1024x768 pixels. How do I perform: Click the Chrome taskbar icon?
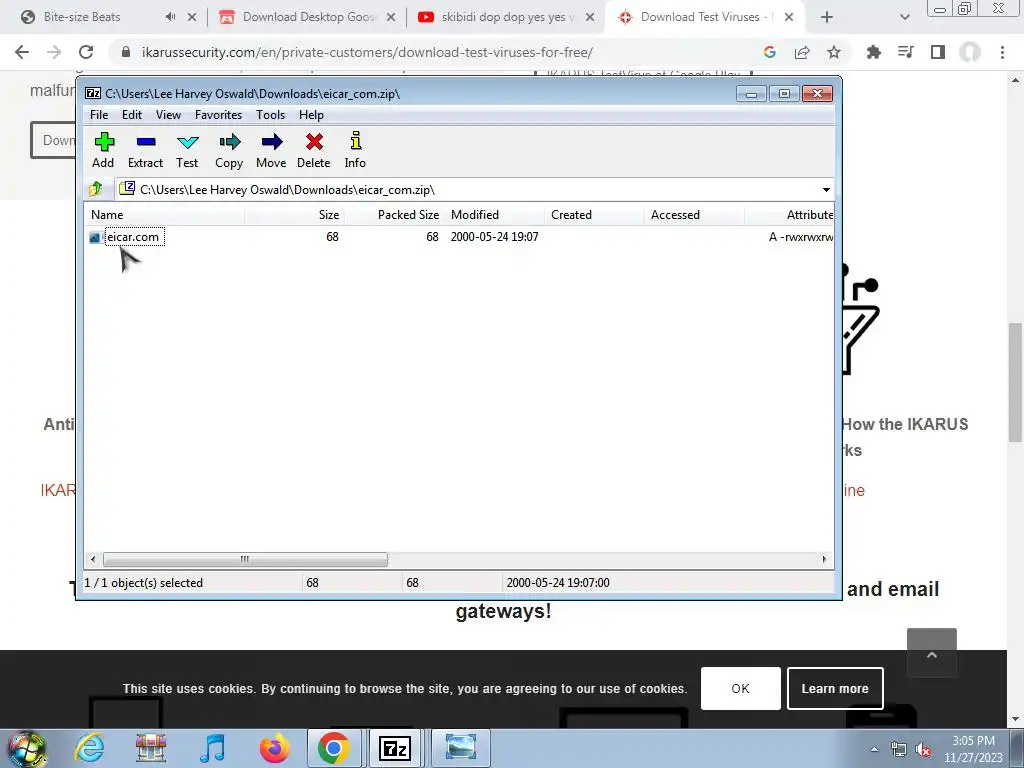coord(334,748)
